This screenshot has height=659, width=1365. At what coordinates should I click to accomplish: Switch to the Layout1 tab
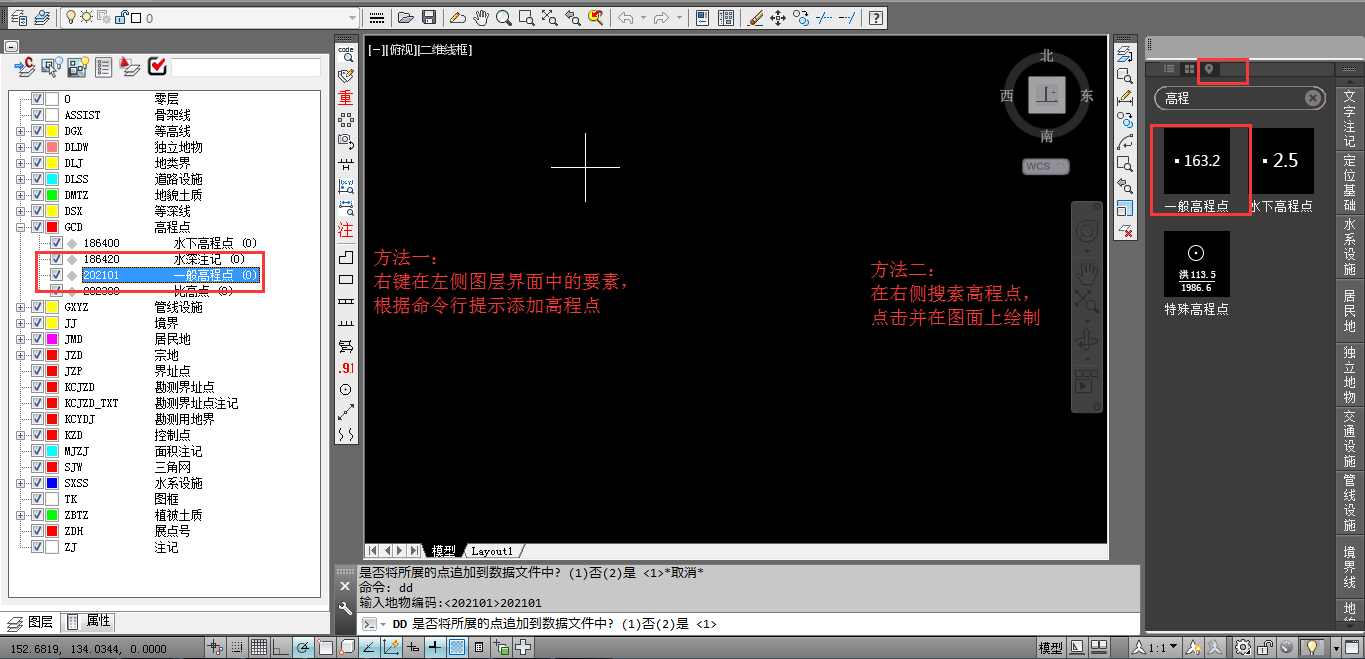(x=492, y=551)
